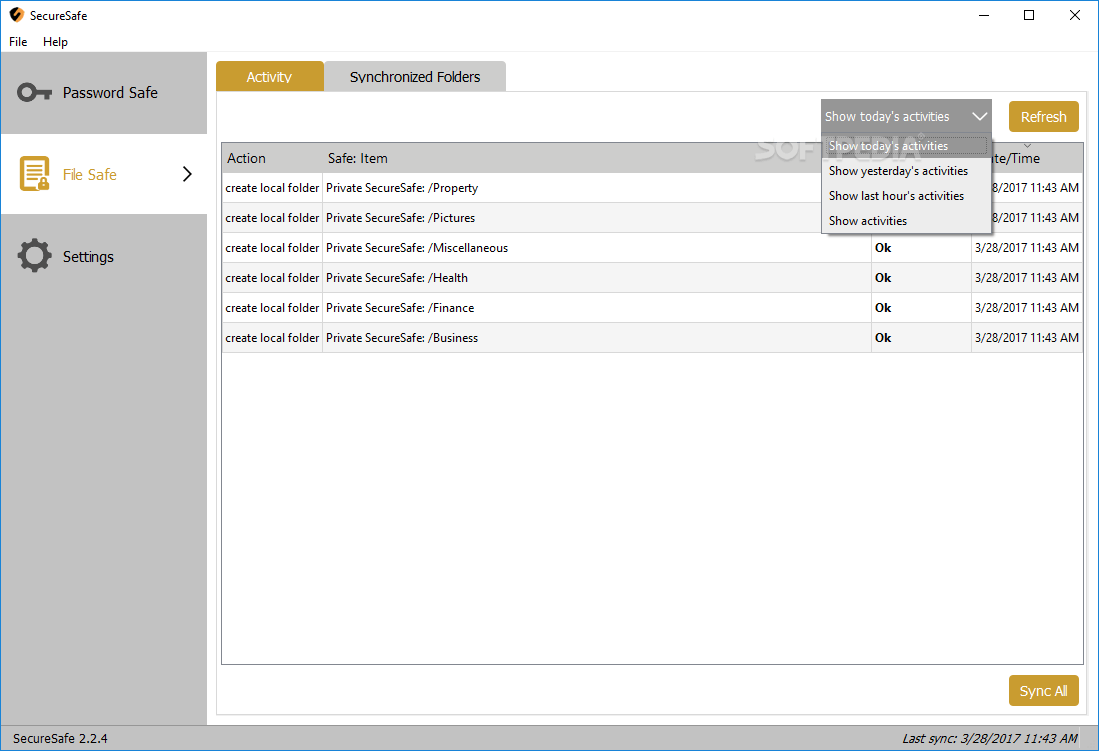Click the date/time in the Health row
This screenshot has width=1099, height=751.
click(x=1027, y=278)
